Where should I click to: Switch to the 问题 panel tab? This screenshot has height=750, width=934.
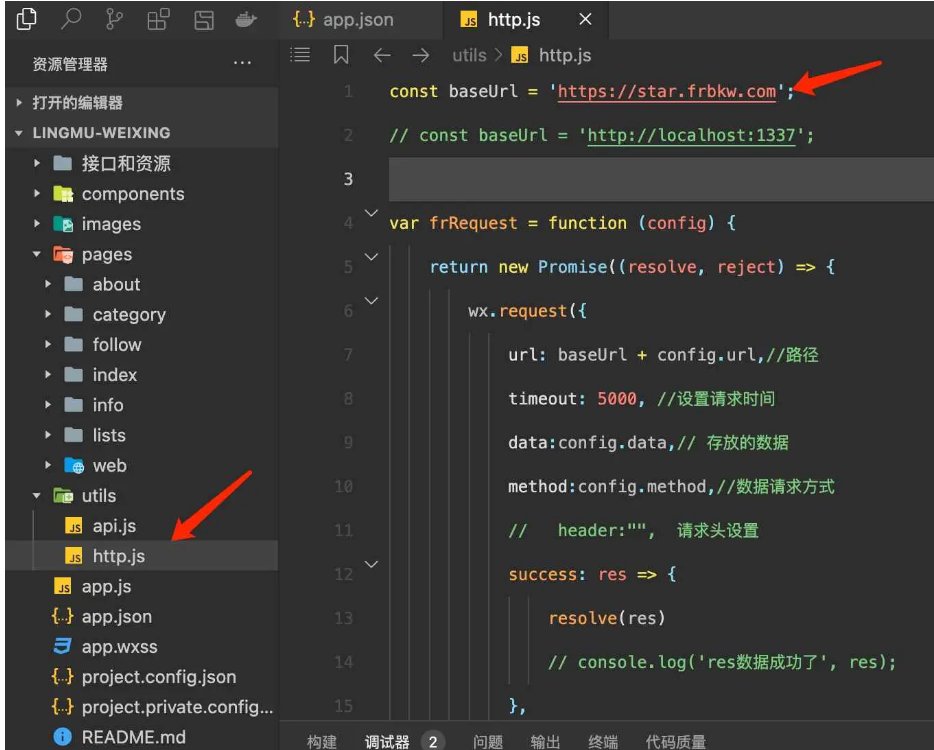[x=488, y=742]
